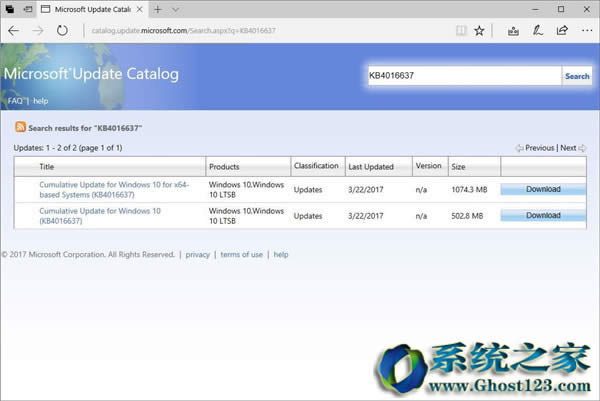The width and height of the screenshot is (600, 401).
Task: Click the Refresh page icon
Action: [x=62, y=30]
